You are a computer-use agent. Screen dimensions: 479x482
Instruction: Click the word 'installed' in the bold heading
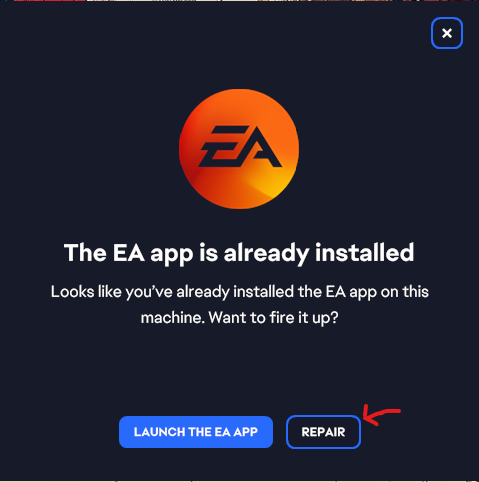pos(365,252)
